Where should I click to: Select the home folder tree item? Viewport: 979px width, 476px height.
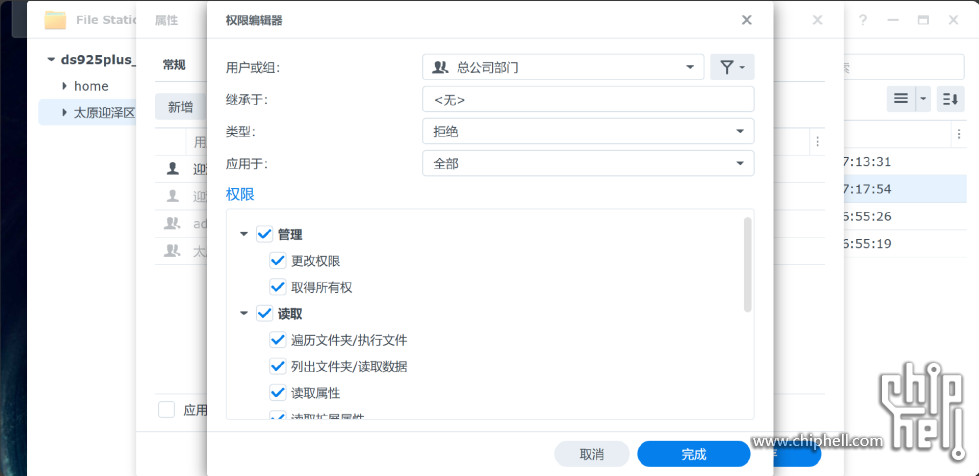click(x=91, y=86)
